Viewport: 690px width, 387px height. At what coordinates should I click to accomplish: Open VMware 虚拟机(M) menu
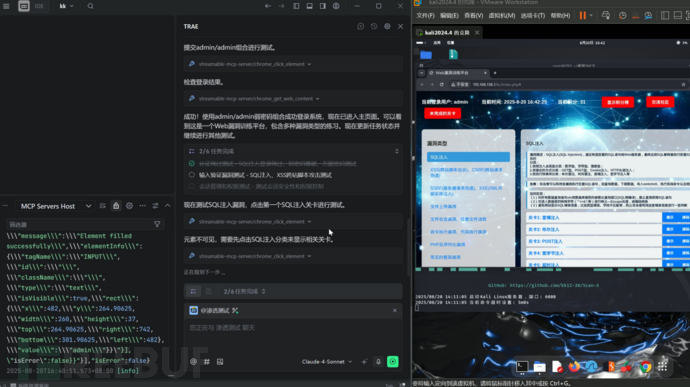point(502,15)
